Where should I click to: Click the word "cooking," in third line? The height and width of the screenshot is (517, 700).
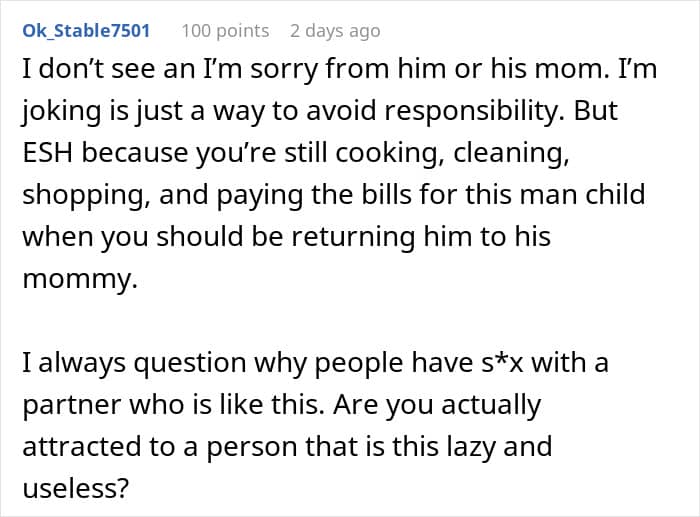[x=387, y=154]
